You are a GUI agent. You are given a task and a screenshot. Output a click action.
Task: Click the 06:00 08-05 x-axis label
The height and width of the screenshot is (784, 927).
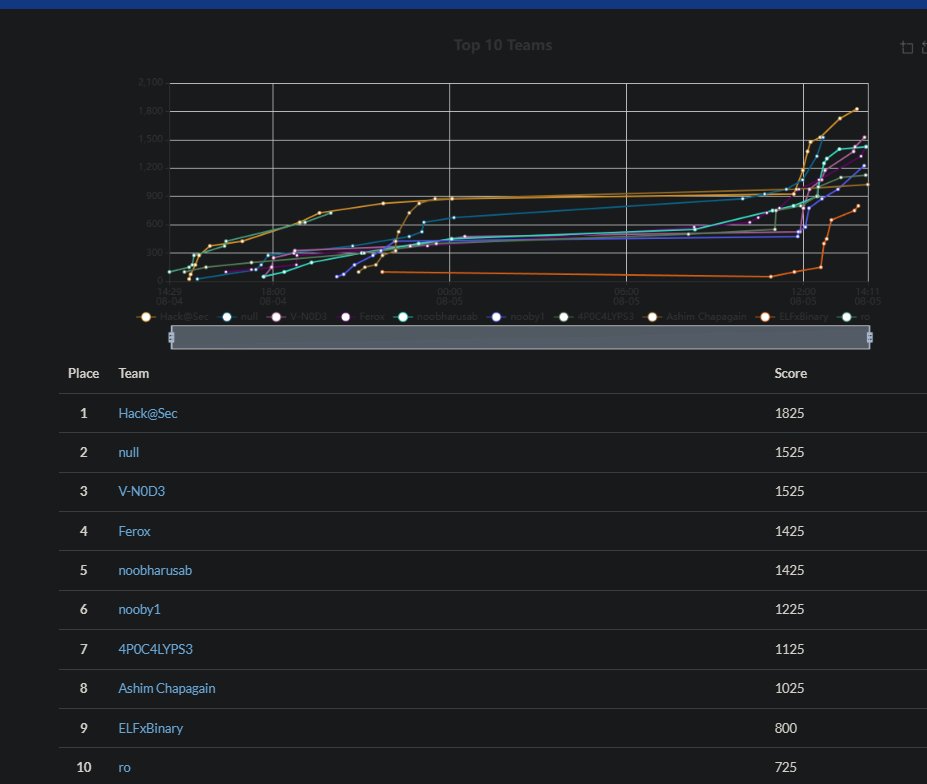(627, 297)
